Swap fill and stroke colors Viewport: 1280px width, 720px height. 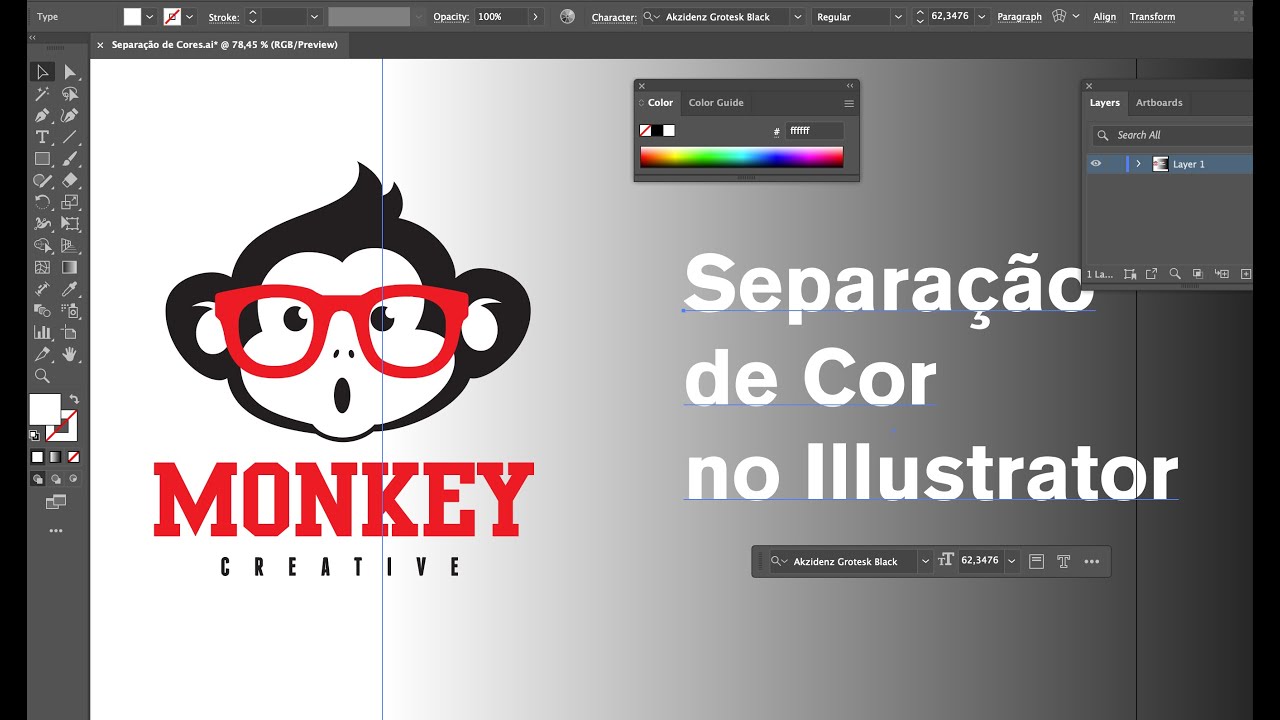pyautogui.click(x=73, y=399)
